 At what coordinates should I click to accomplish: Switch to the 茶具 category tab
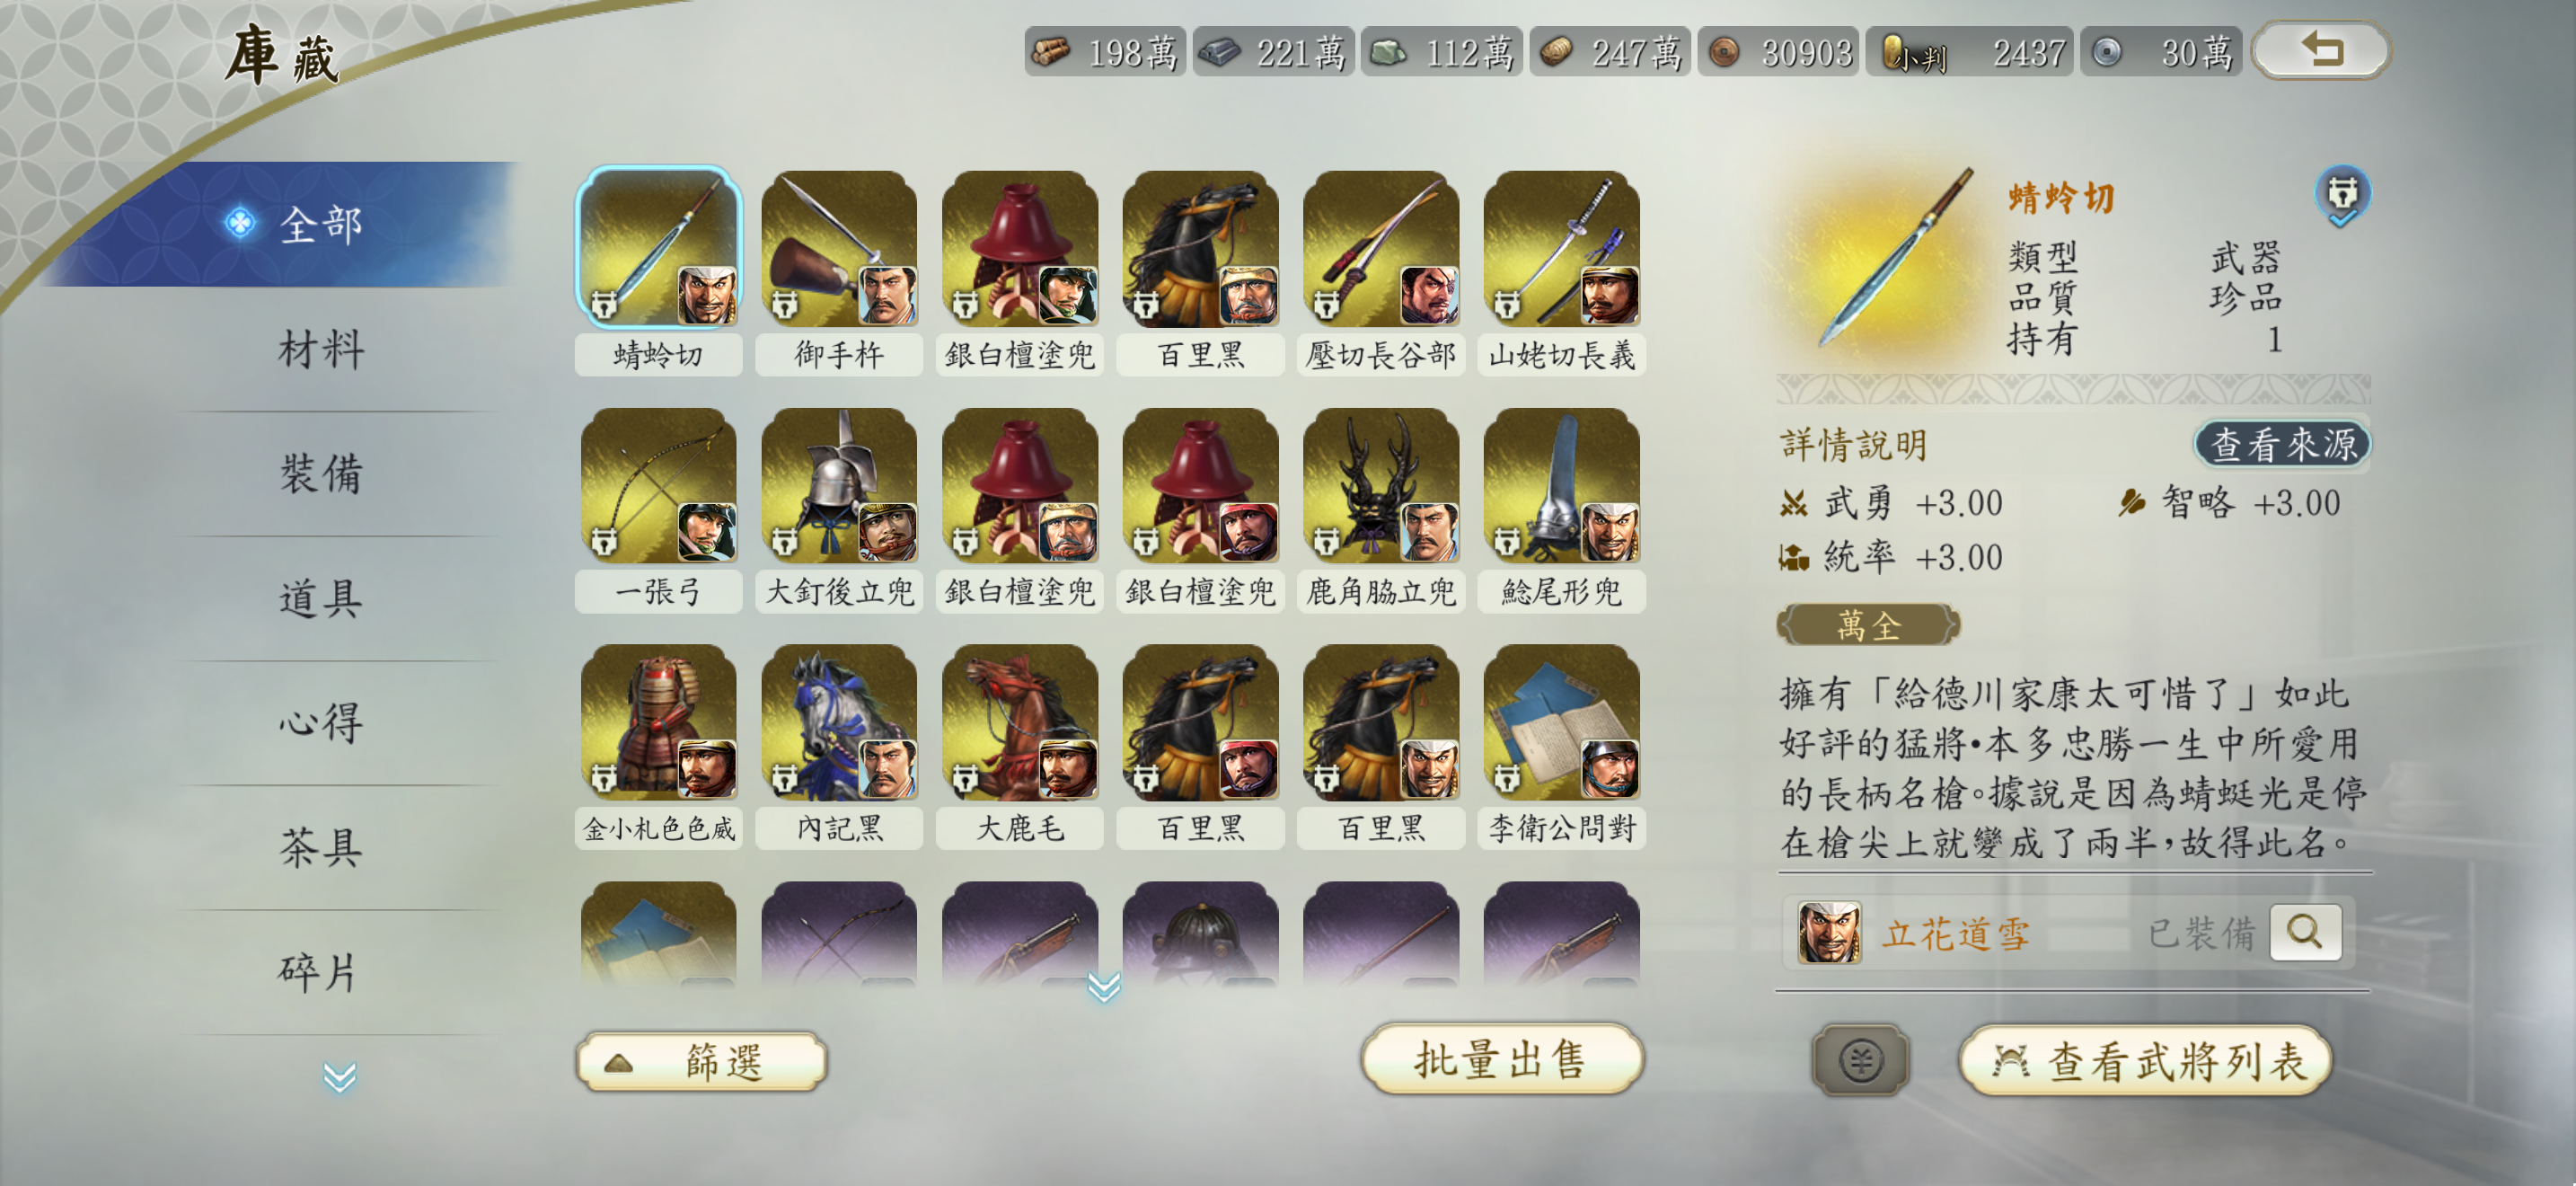(321, 848)
